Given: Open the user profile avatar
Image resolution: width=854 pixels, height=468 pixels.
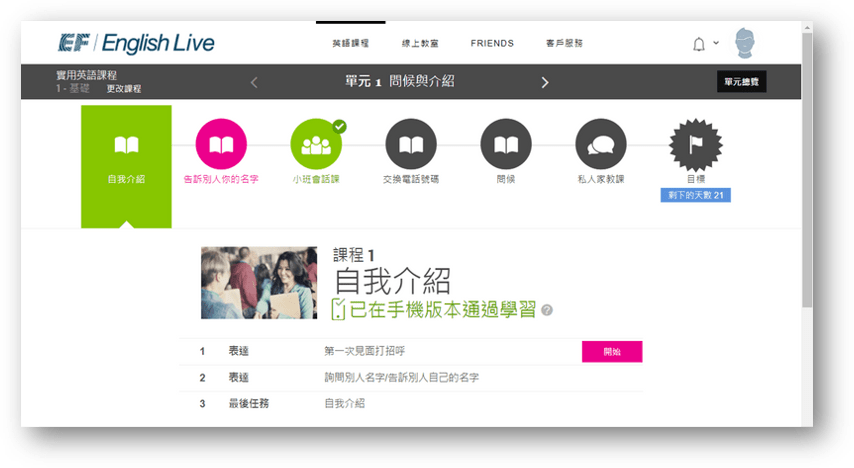Looking at the screenshot, I should coord(745,44).
